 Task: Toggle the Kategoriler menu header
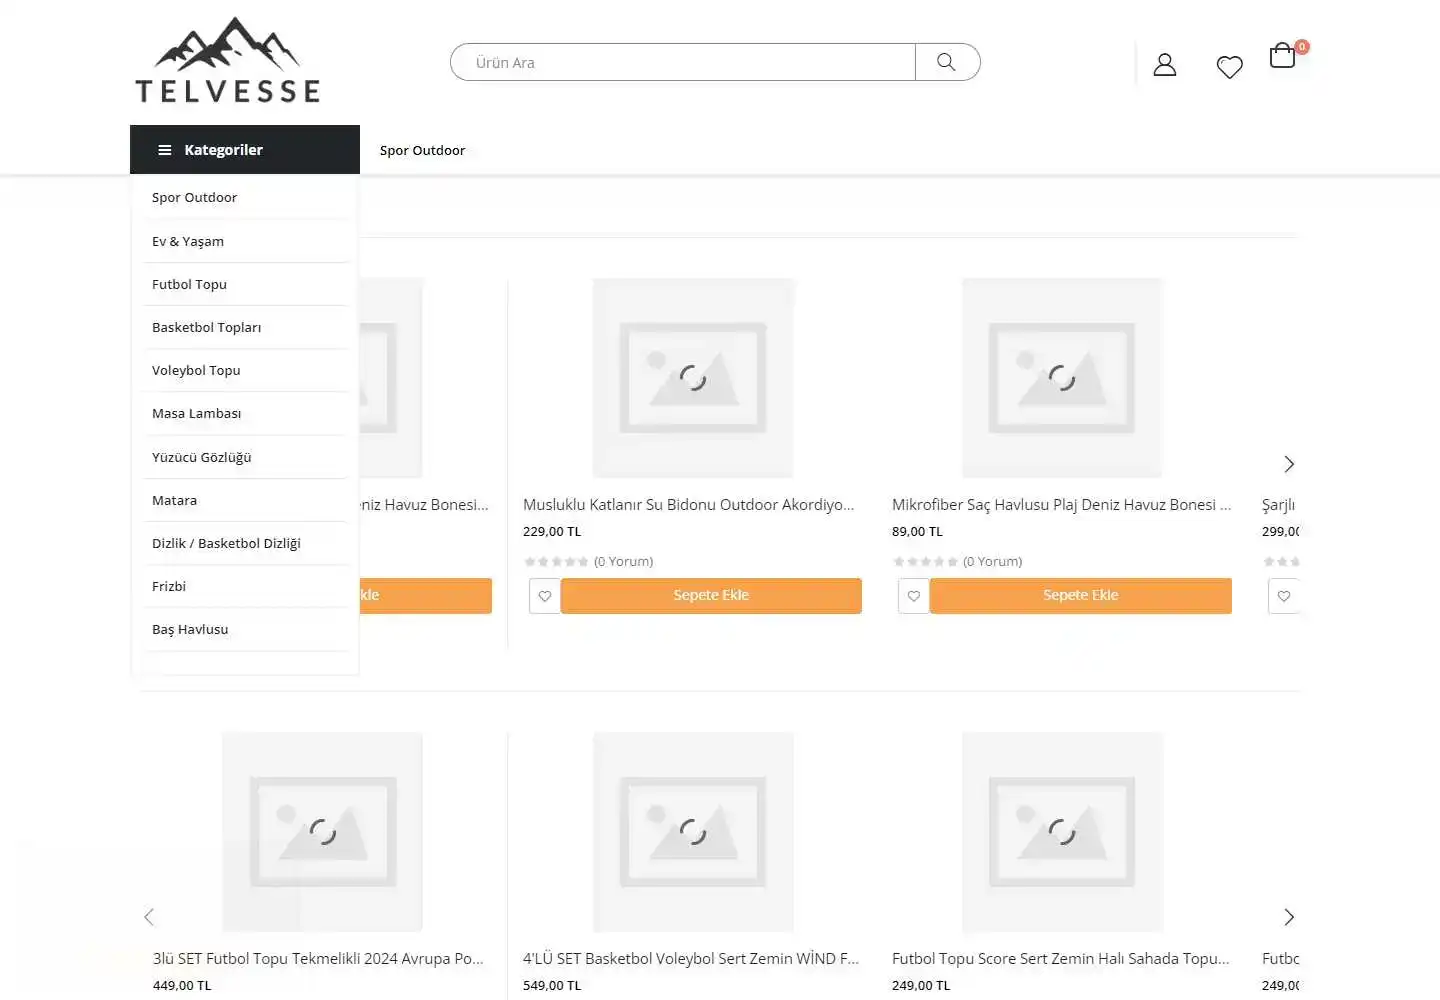pyautogui.click(x=245, y=150)
